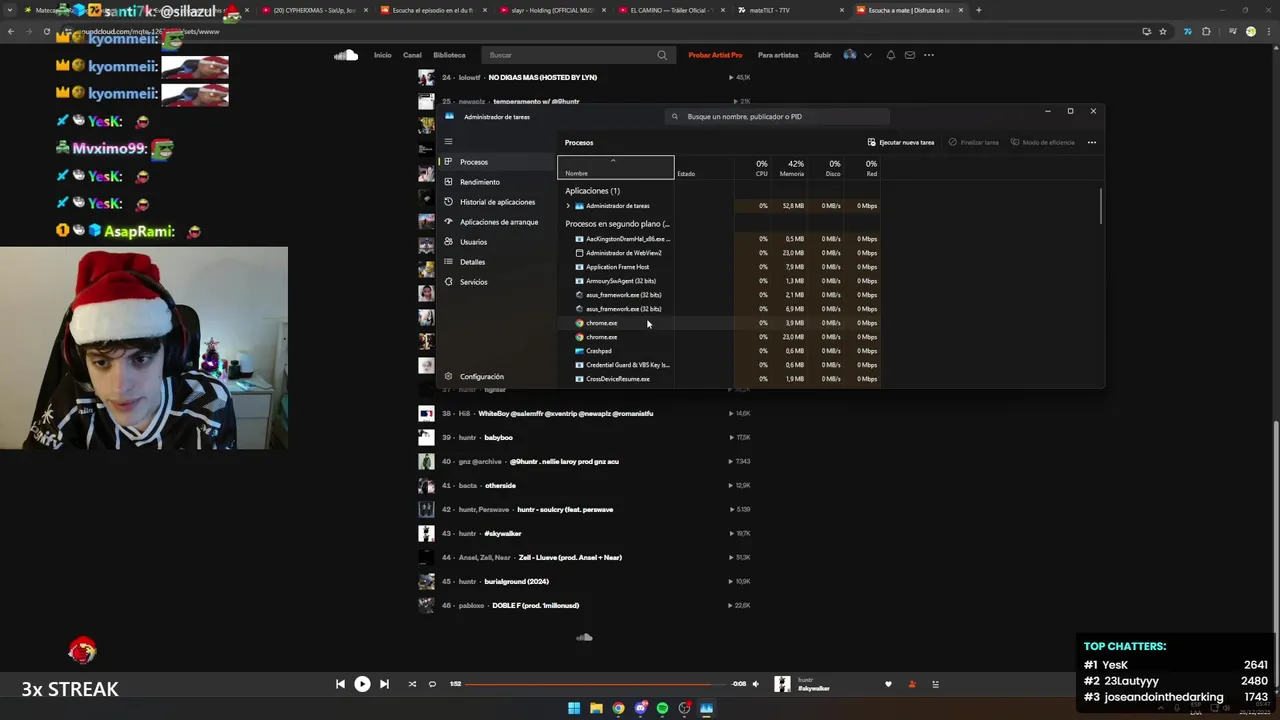Go to SoundCloud Inicio
The width and height of the screenshot is (1280, 720).
pyautogui.click(x=382, y=55)
